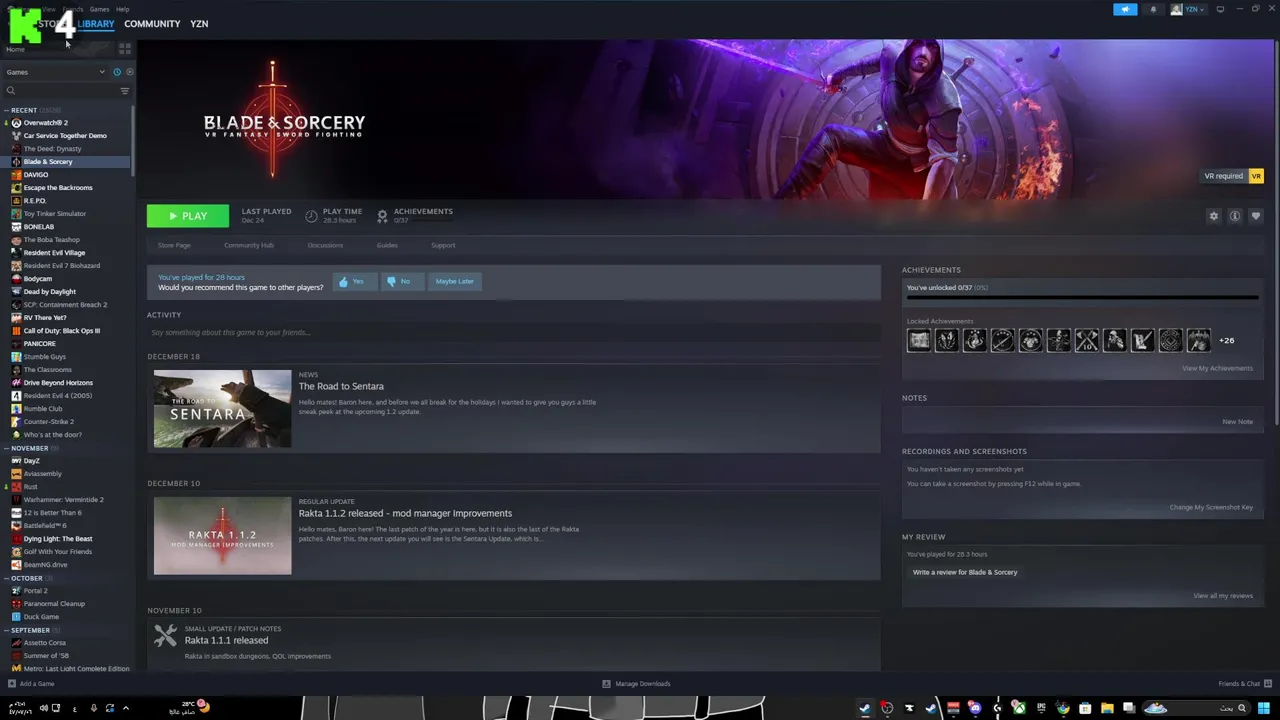The image size is (1280, 720).
Task: Click the green PLAY button
Action: click(x=187, y=216)
